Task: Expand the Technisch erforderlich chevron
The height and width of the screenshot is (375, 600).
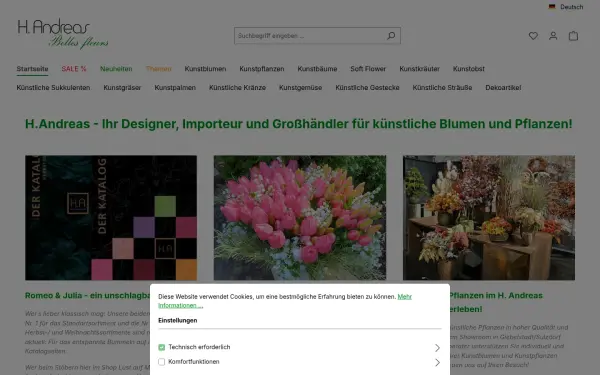Action: click(437, 348)
